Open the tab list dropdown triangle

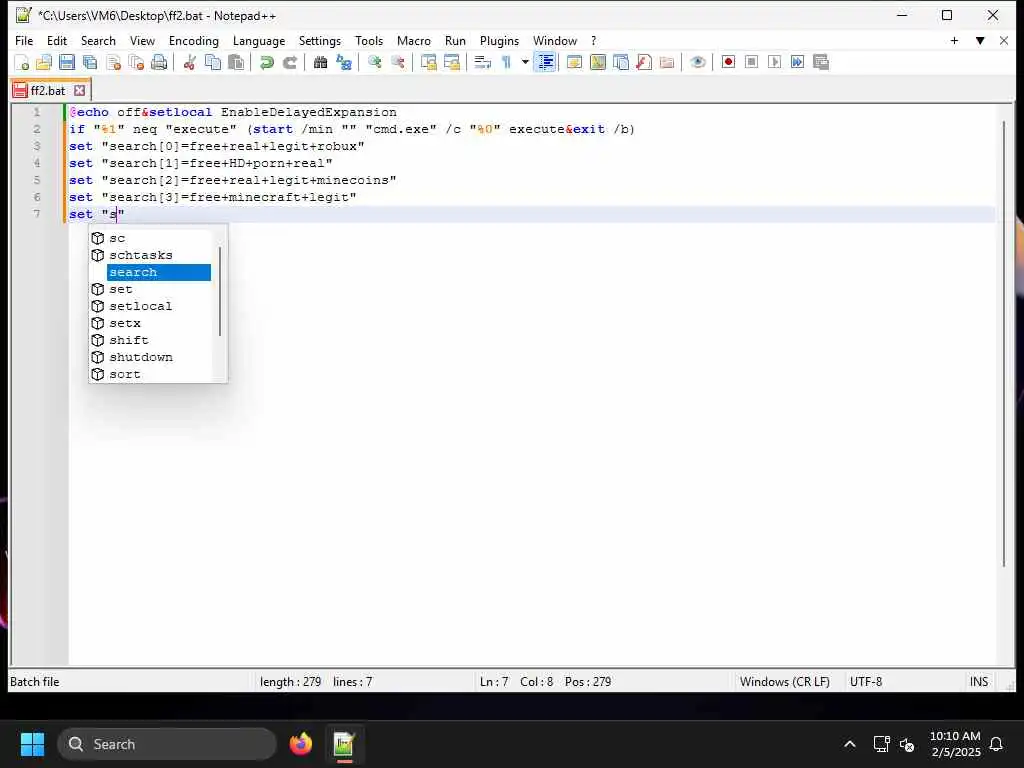[x=980, y=40]
